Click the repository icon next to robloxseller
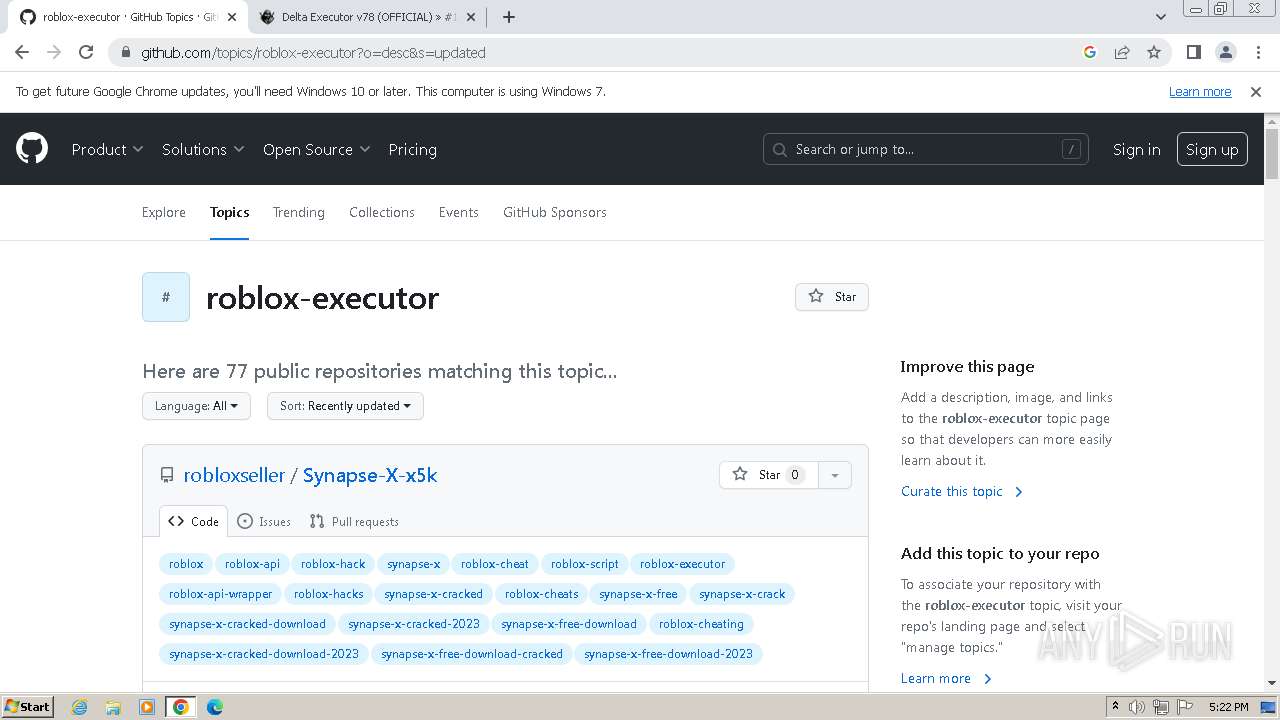The image size is (1280, 720). (x=167, y=476)
